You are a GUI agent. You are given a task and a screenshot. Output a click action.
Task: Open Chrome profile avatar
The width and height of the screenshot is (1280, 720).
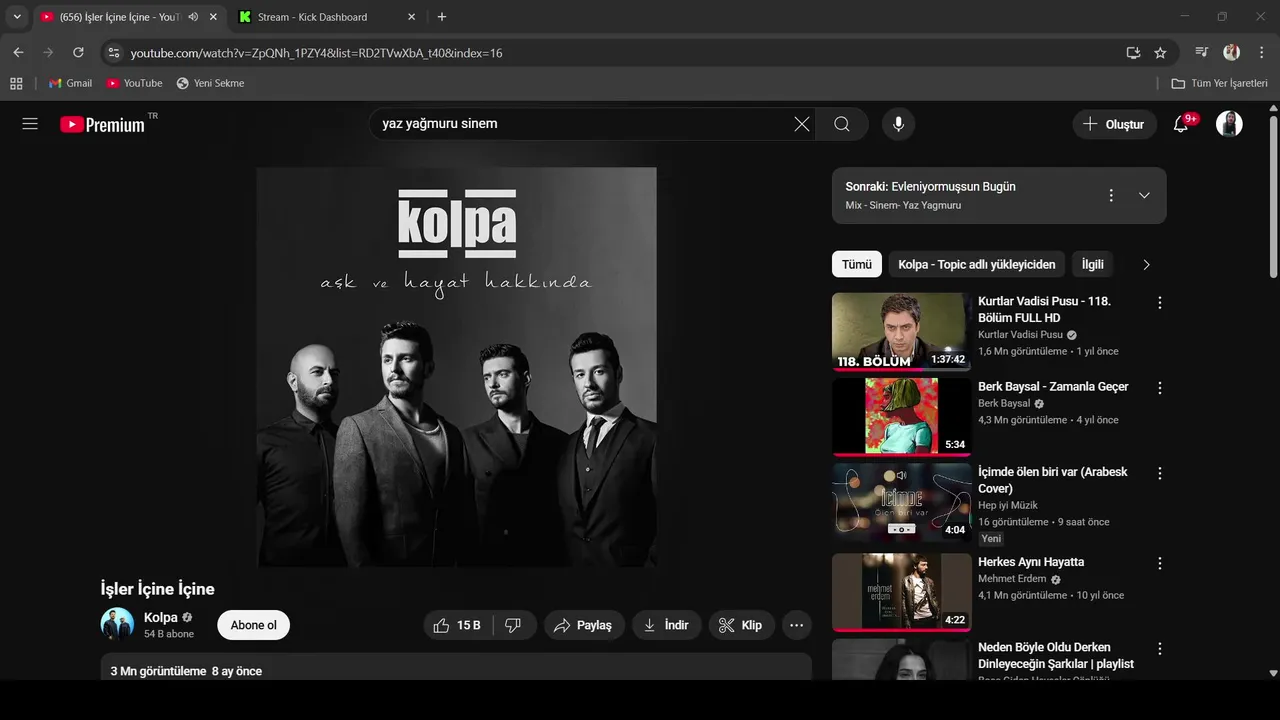pyautogui.click(x=1231, y=52)
